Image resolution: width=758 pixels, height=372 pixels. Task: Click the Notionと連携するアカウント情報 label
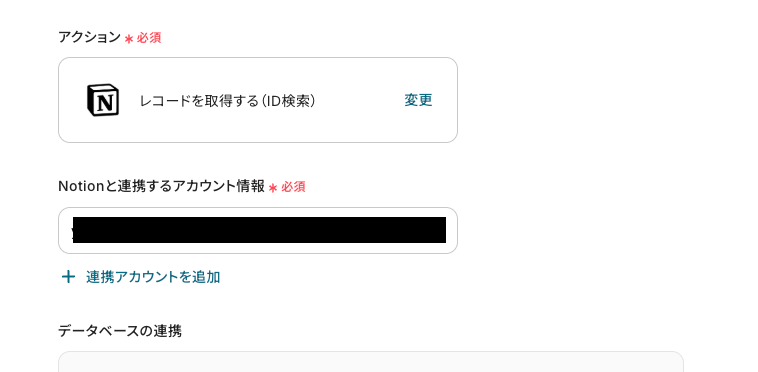(161, 186)
